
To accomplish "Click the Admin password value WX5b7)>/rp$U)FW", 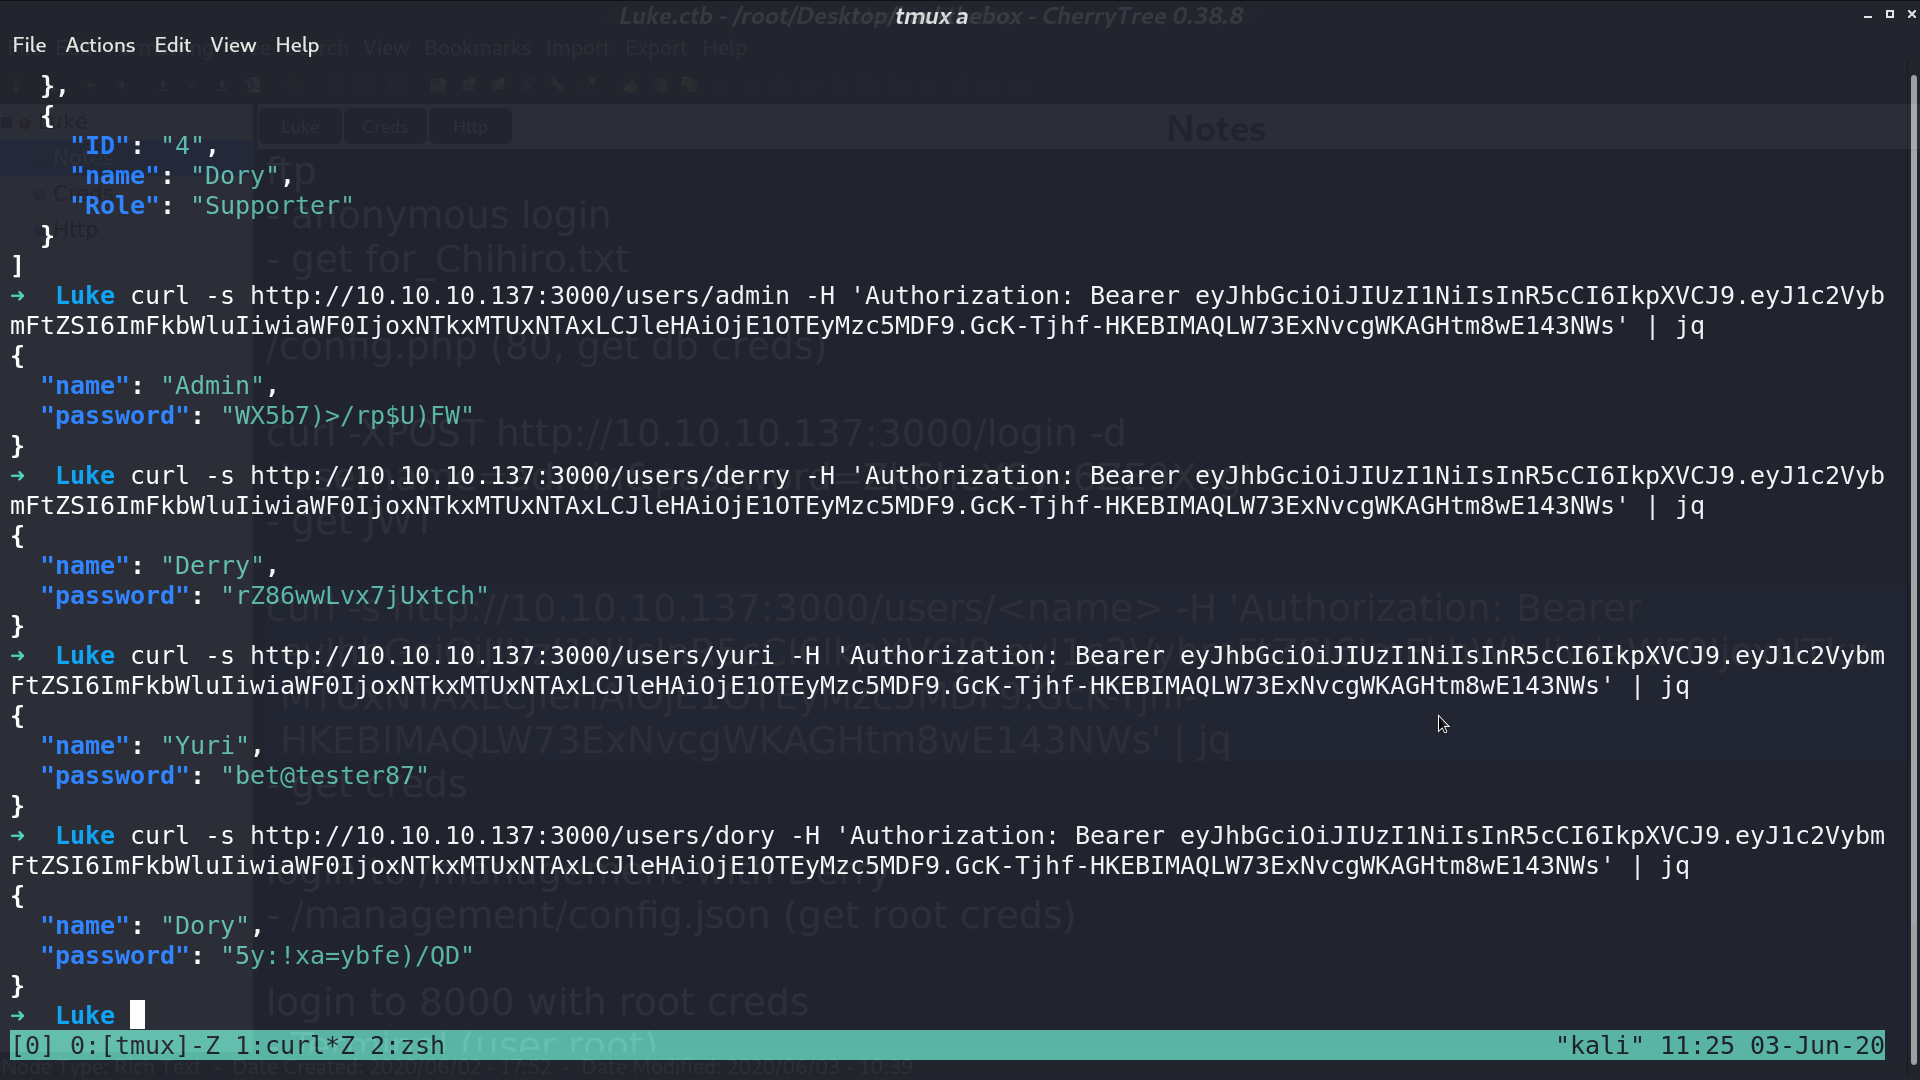I will click(x=347, y=416).
